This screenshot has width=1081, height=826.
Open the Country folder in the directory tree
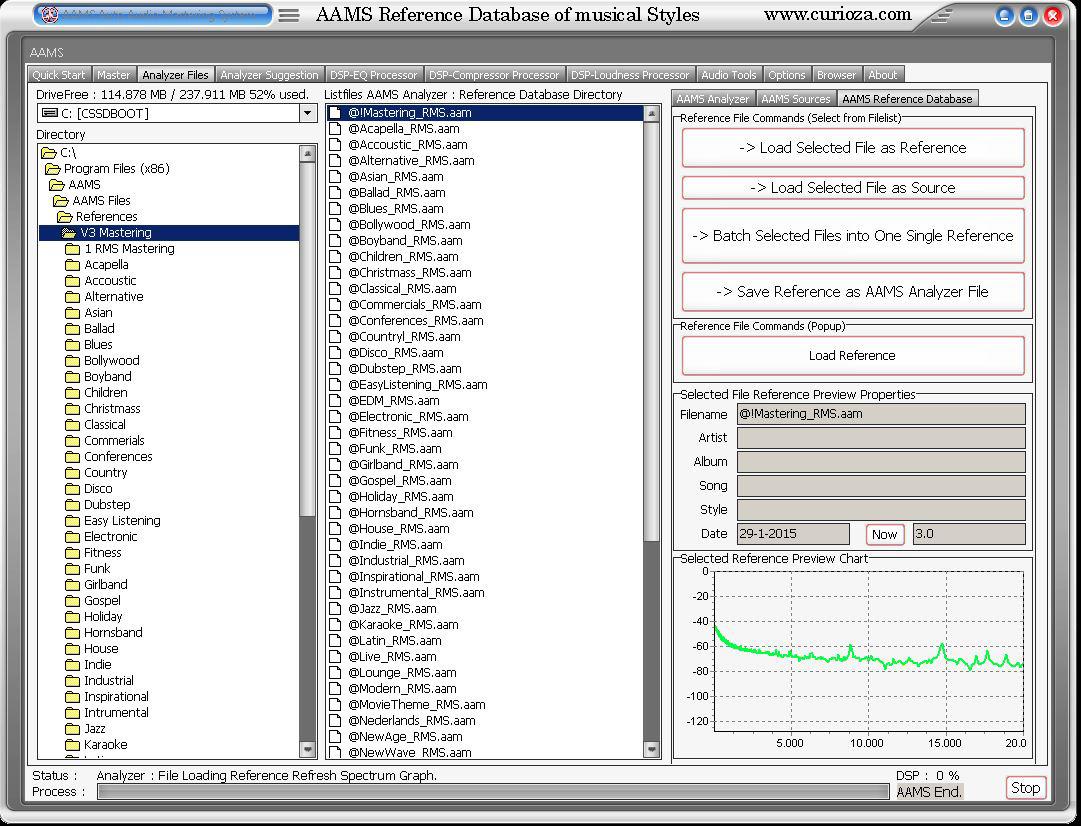tap(105, 473)
